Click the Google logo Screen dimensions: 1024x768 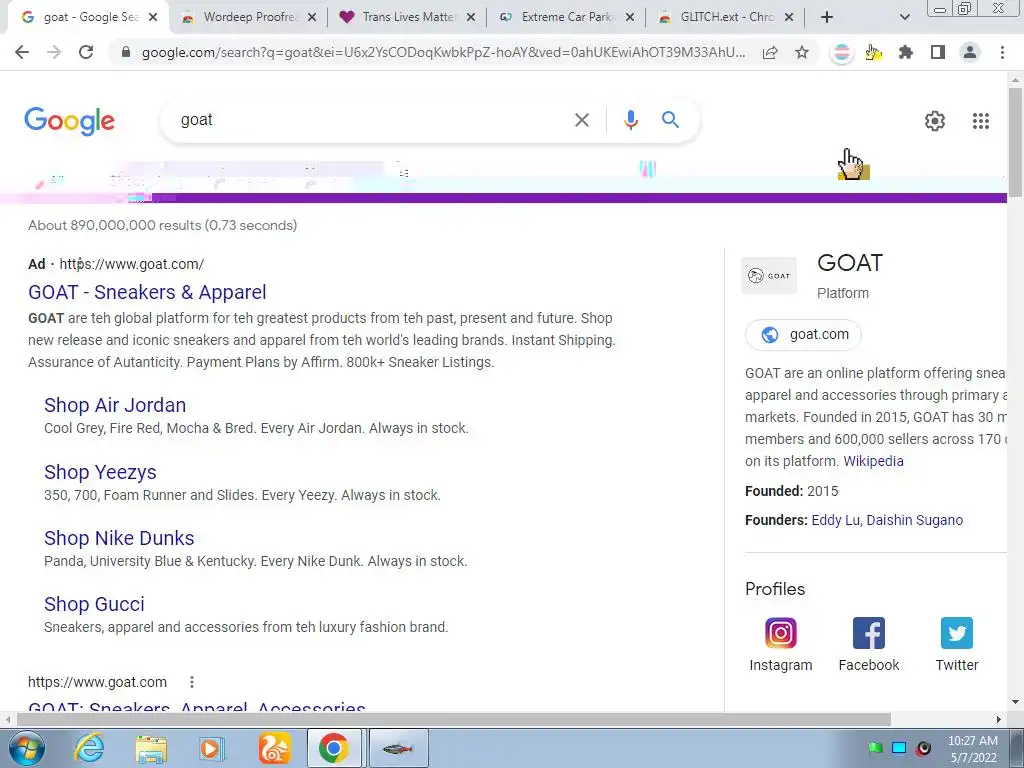69,121
